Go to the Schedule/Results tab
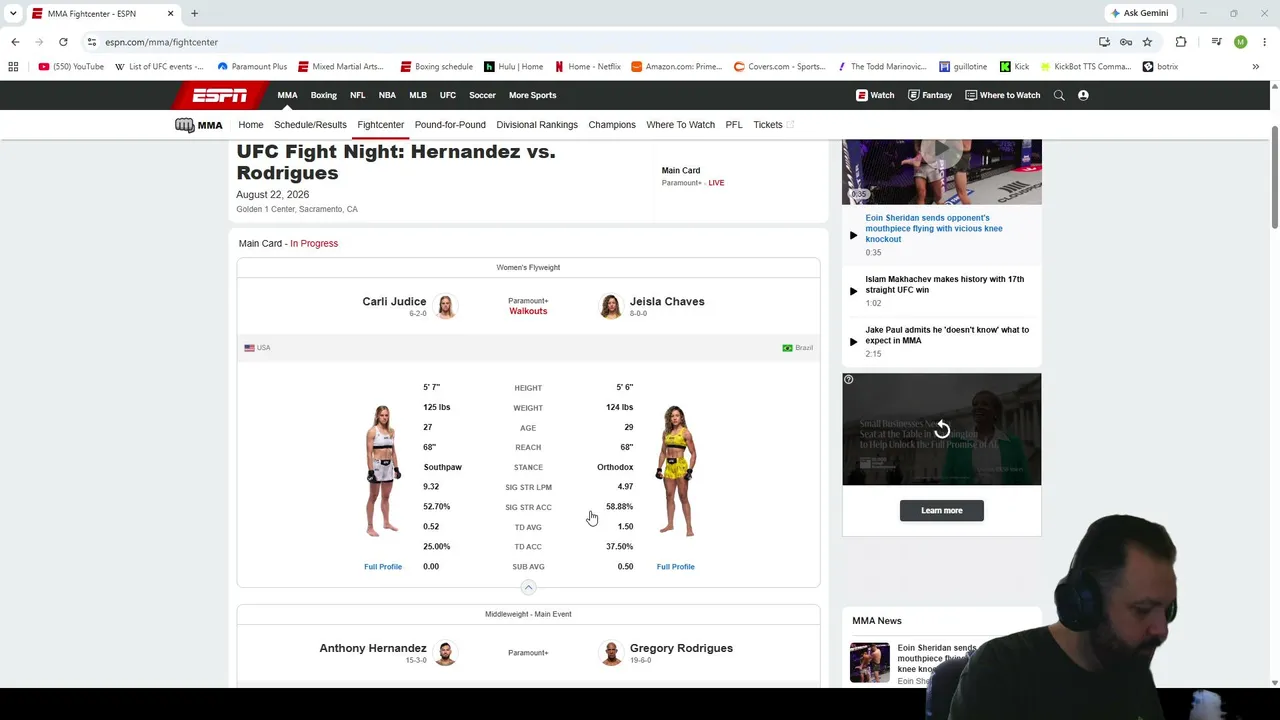1280x720 pixels. tap(310, 125)
